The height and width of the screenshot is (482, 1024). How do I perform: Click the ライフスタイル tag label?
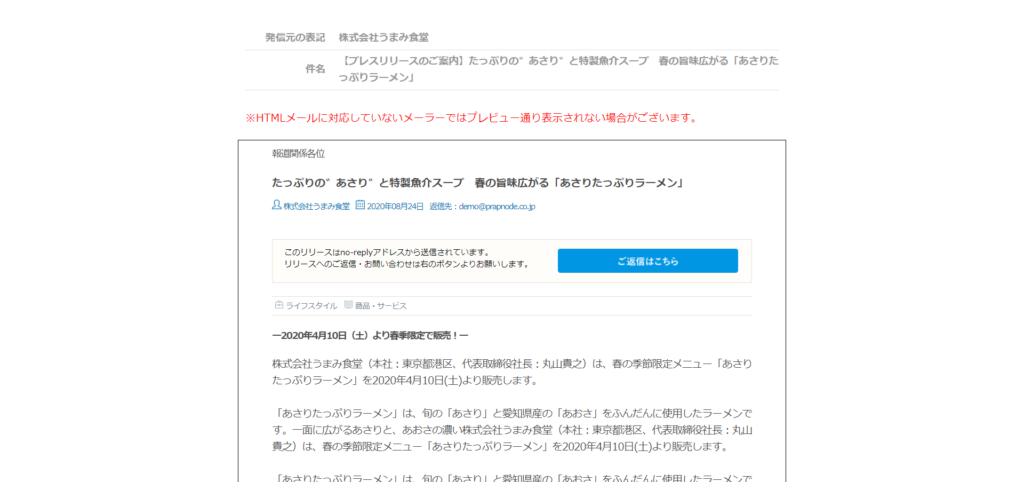311,305
